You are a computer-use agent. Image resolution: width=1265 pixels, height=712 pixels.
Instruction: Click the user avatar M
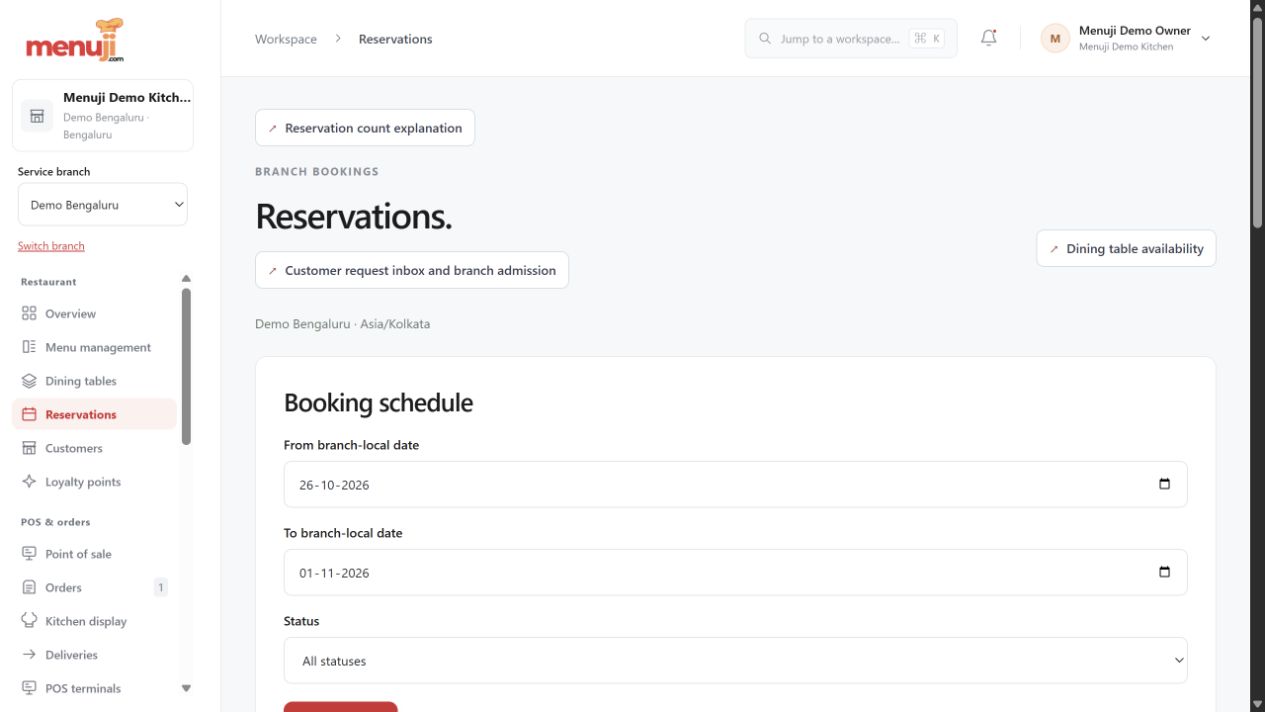1055,38
